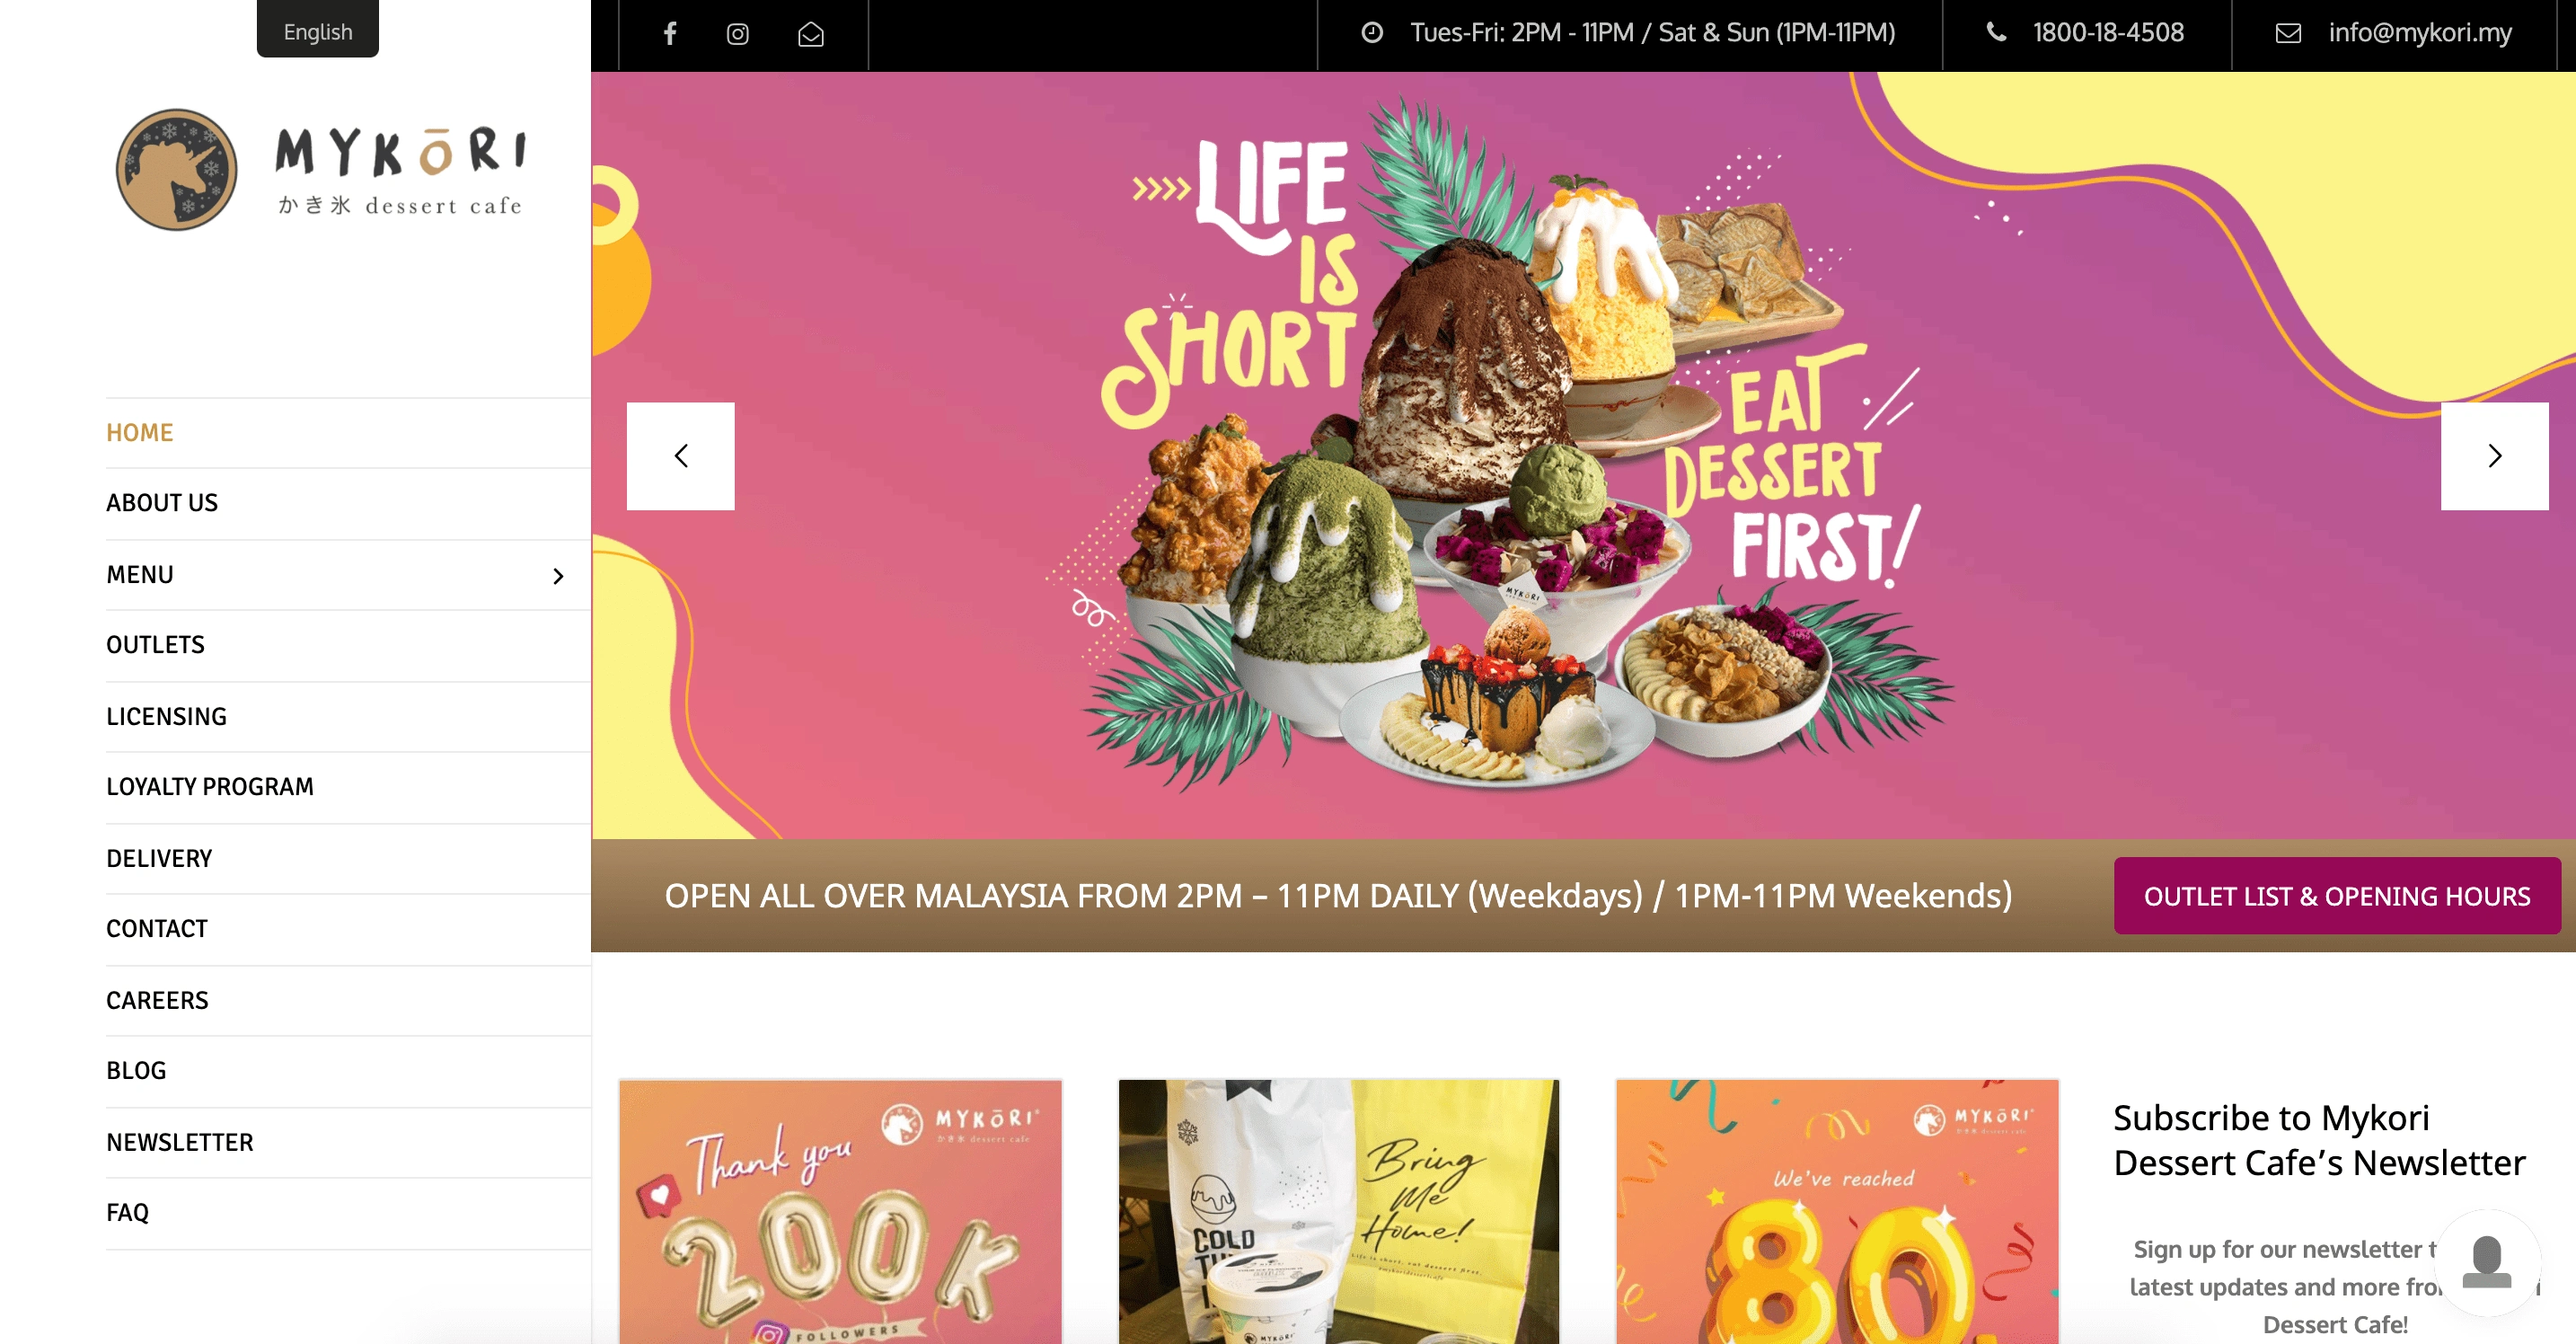Screen dimensions: 2576x1344
Task: Open the Bring Me Home post image
Action: coord(1338,1211)
